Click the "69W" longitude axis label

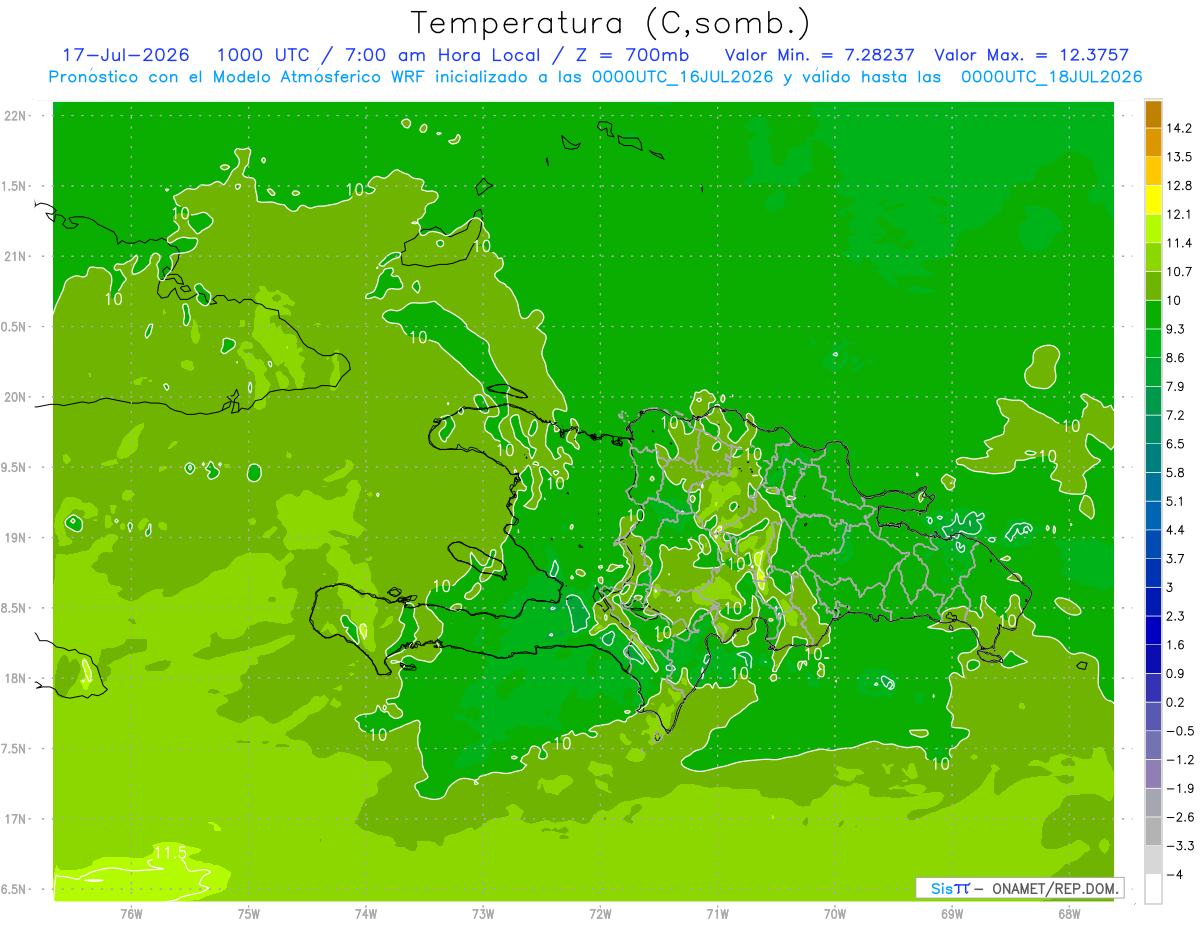pyautogui.click(x=952, y=913)
